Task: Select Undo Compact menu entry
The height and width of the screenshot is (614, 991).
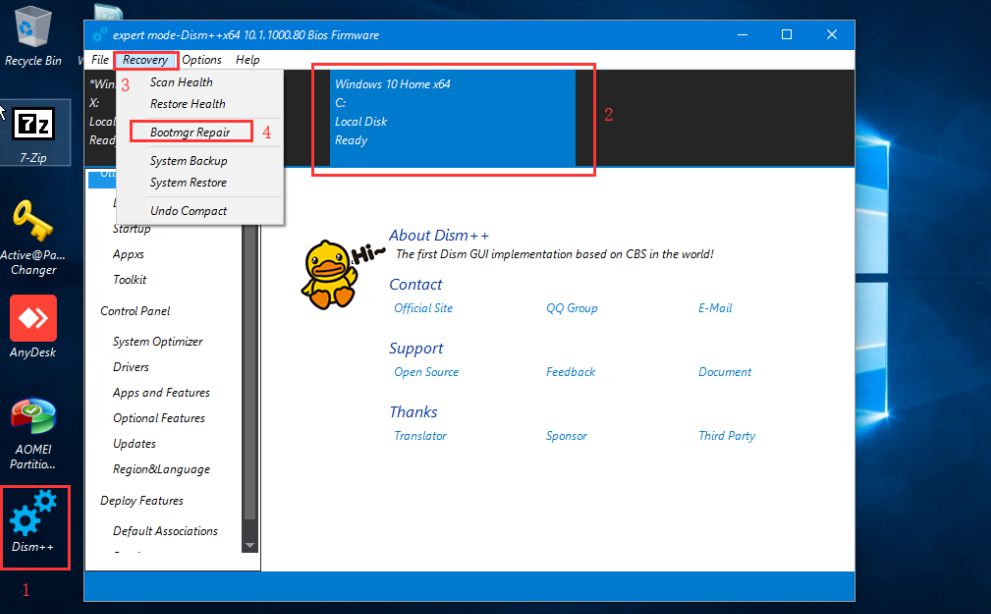Action: tap(188, 211)
